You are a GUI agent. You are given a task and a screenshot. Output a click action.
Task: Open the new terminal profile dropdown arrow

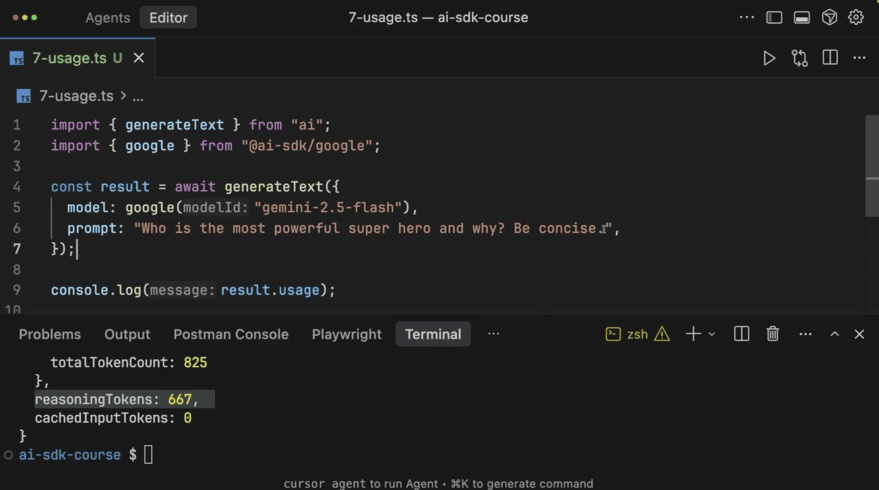pos(712,334)
